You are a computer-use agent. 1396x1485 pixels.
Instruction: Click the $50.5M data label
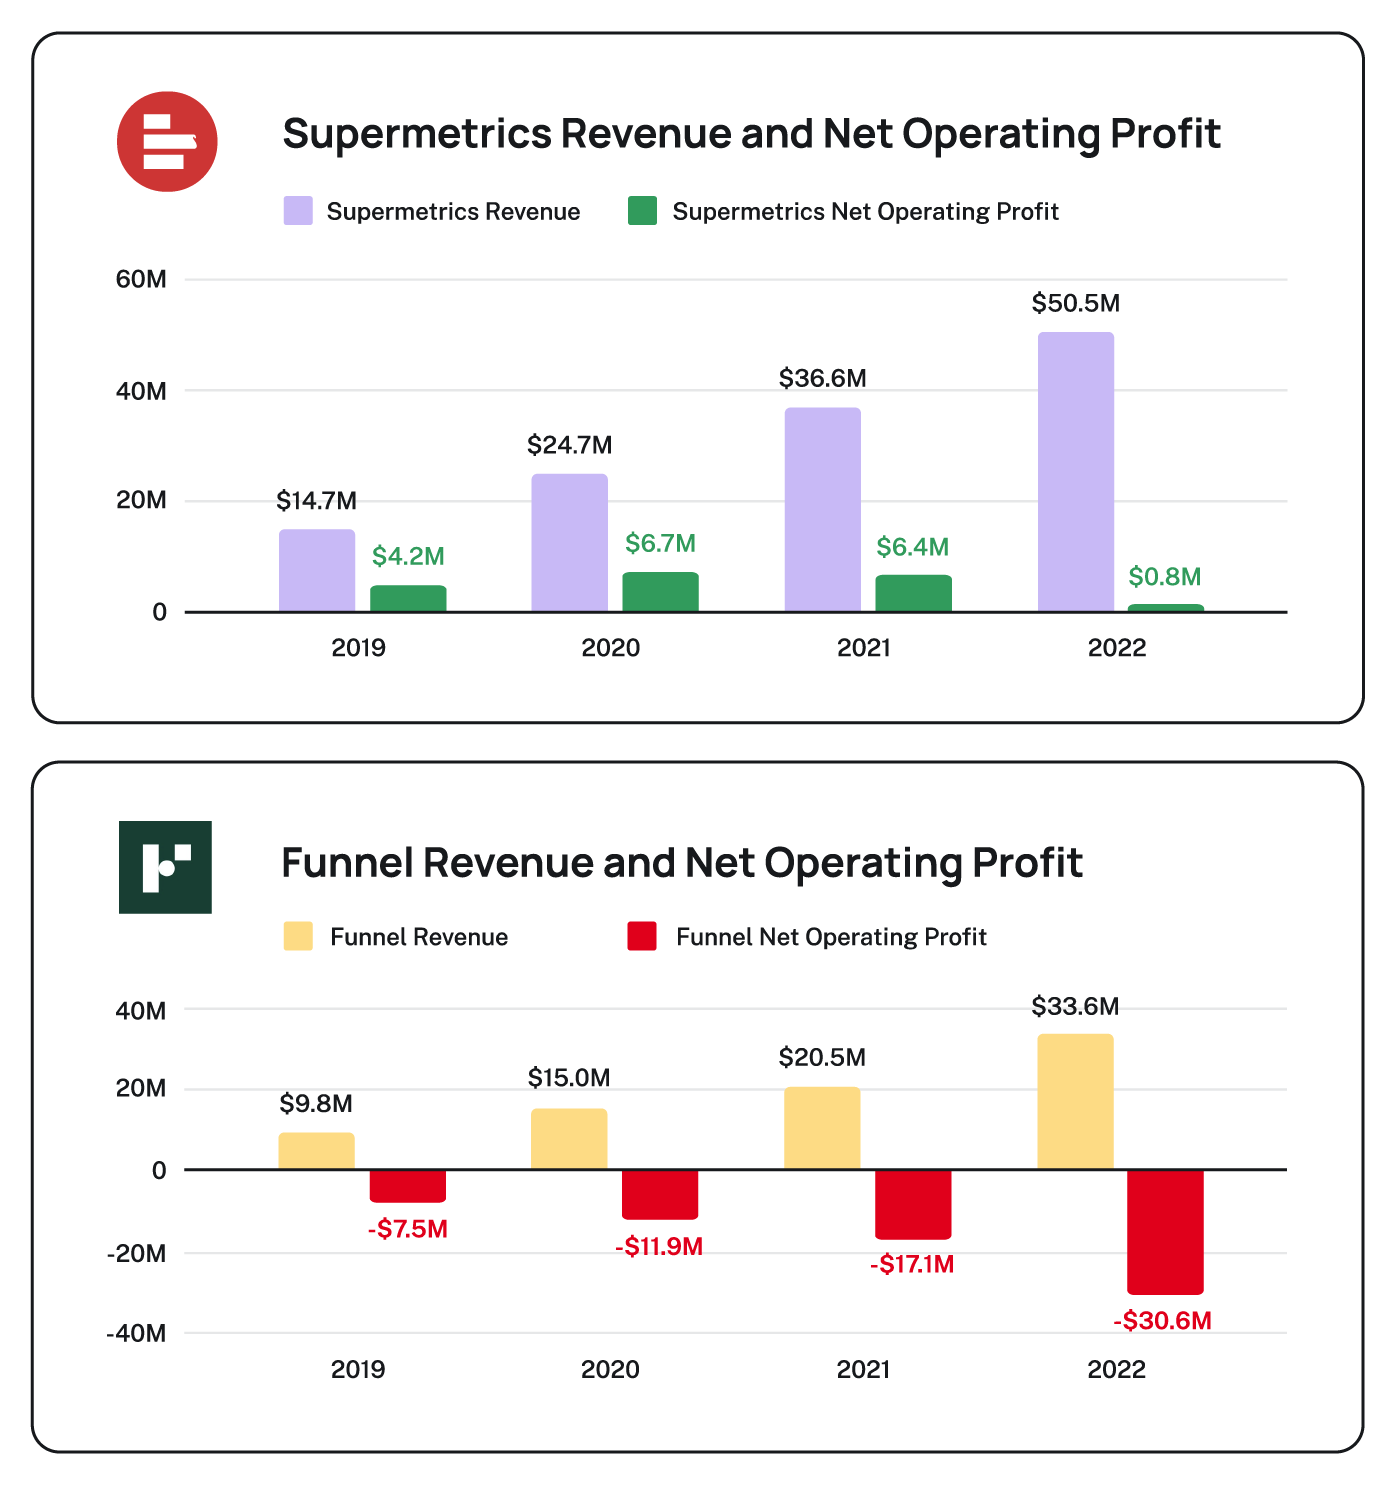[1075, 303]
